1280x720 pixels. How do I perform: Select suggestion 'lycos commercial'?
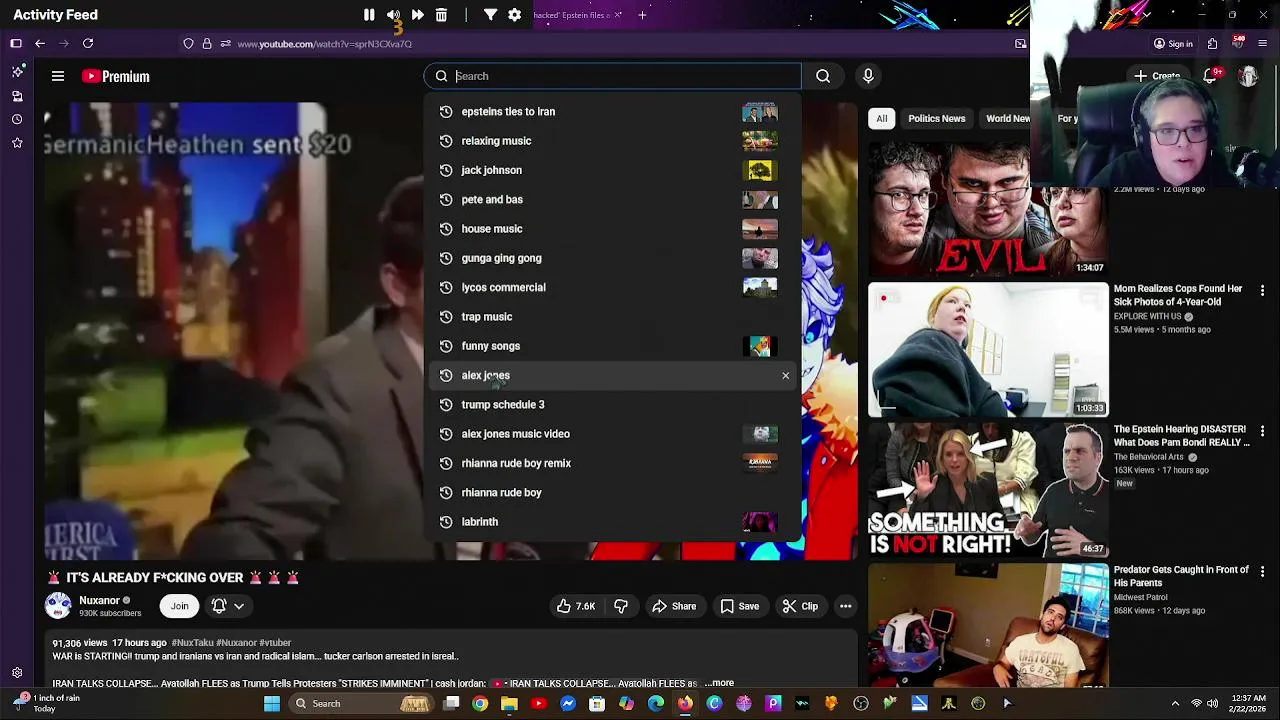tap(612, 287)
